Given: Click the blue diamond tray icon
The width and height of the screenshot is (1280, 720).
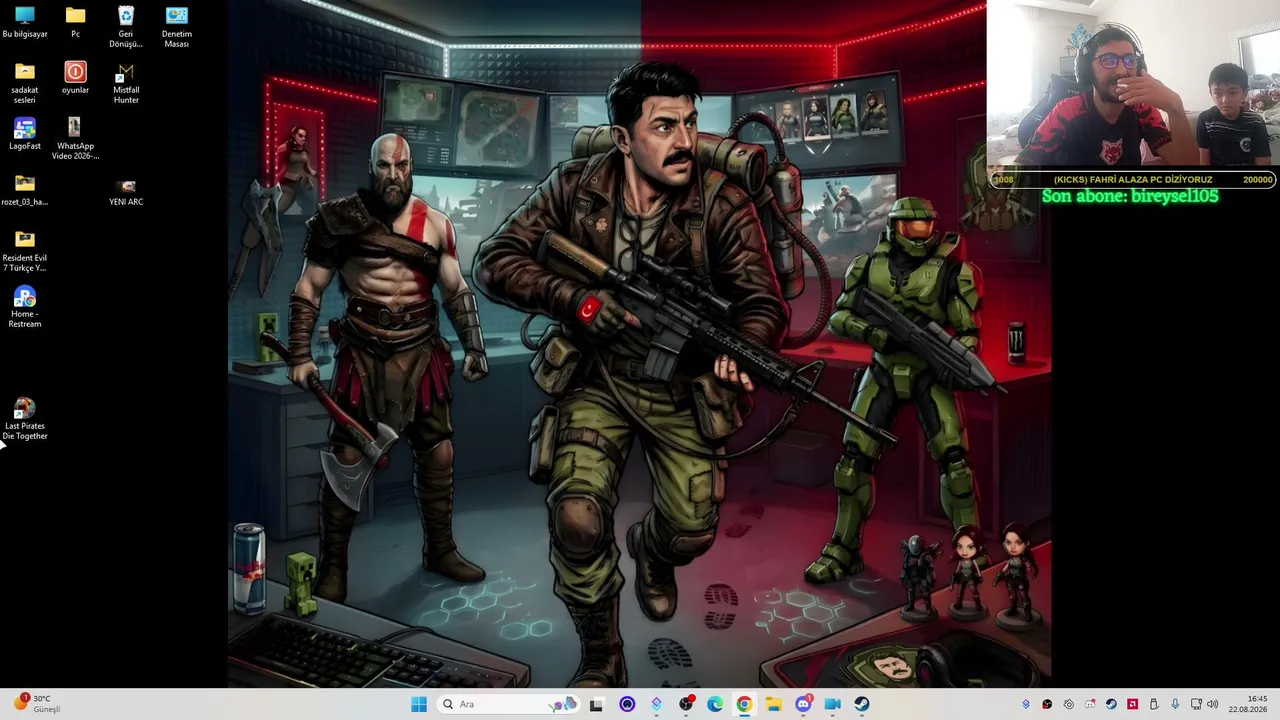Looking at the screenshot, I should tap(1026, 704).
